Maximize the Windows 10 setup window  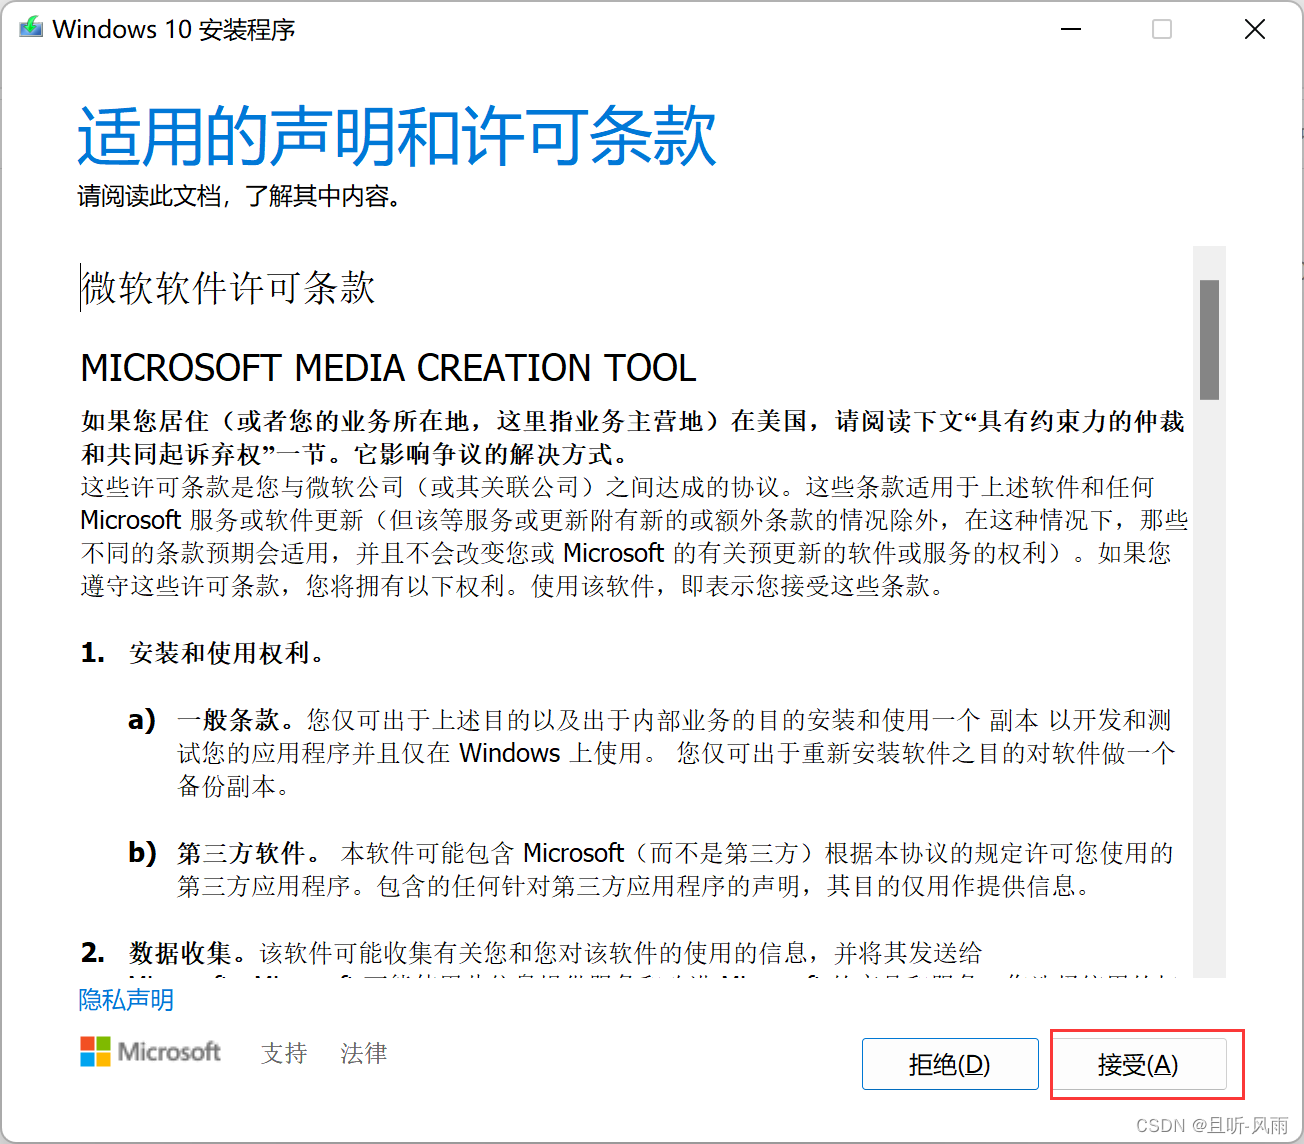(x=1162, y=29)
